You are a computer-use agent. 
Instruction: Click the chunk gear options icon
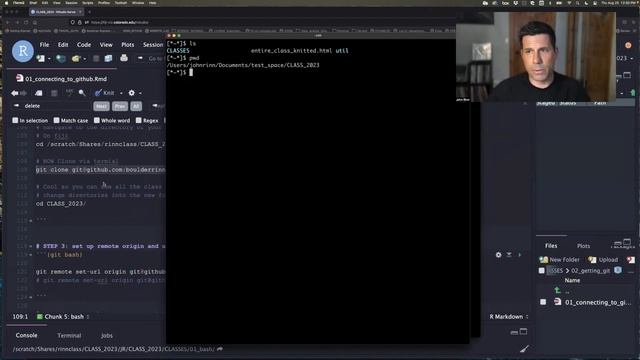coord(498,255)
